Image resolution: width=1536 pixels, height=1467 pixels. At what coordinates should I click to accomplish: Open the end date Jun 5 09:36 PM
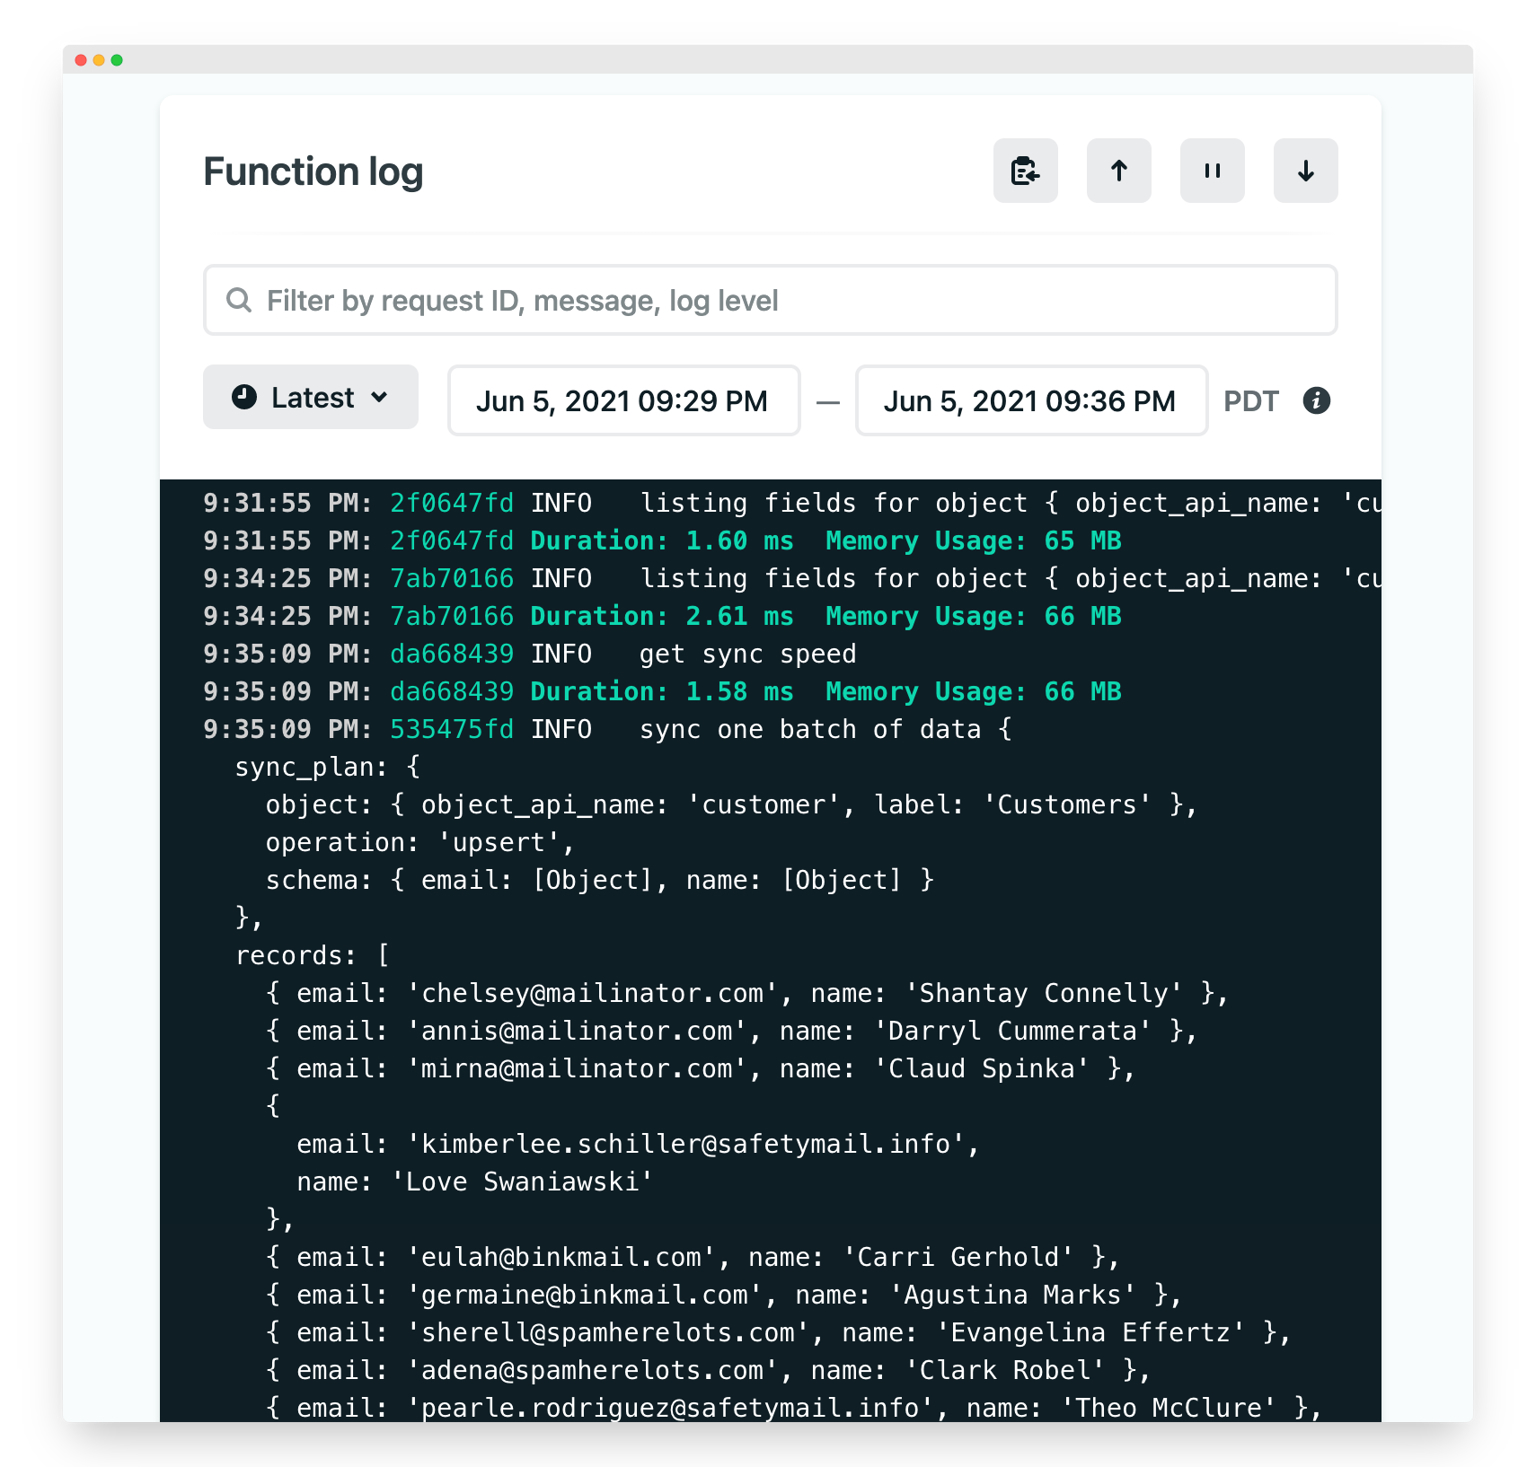[1030, 401]
